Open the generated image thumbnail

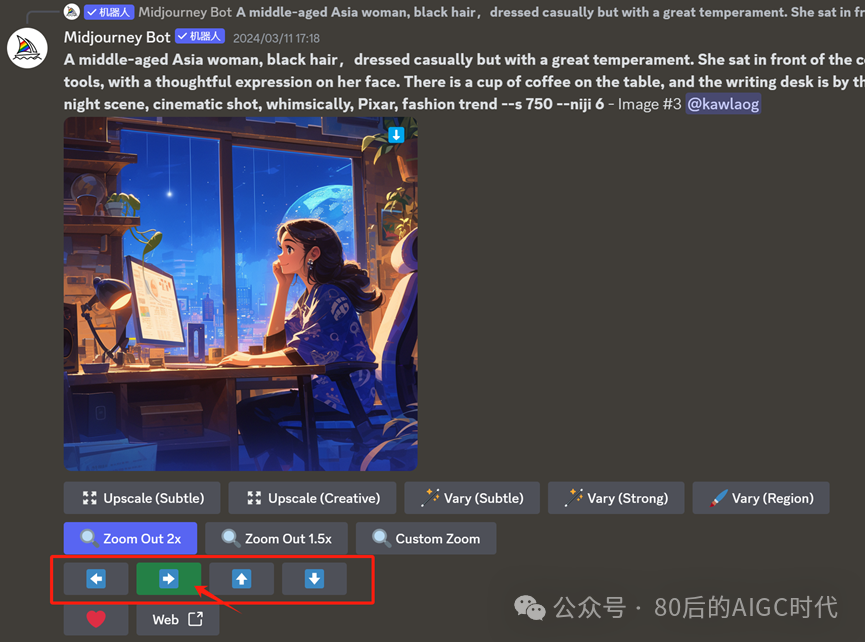pos(241,294)
